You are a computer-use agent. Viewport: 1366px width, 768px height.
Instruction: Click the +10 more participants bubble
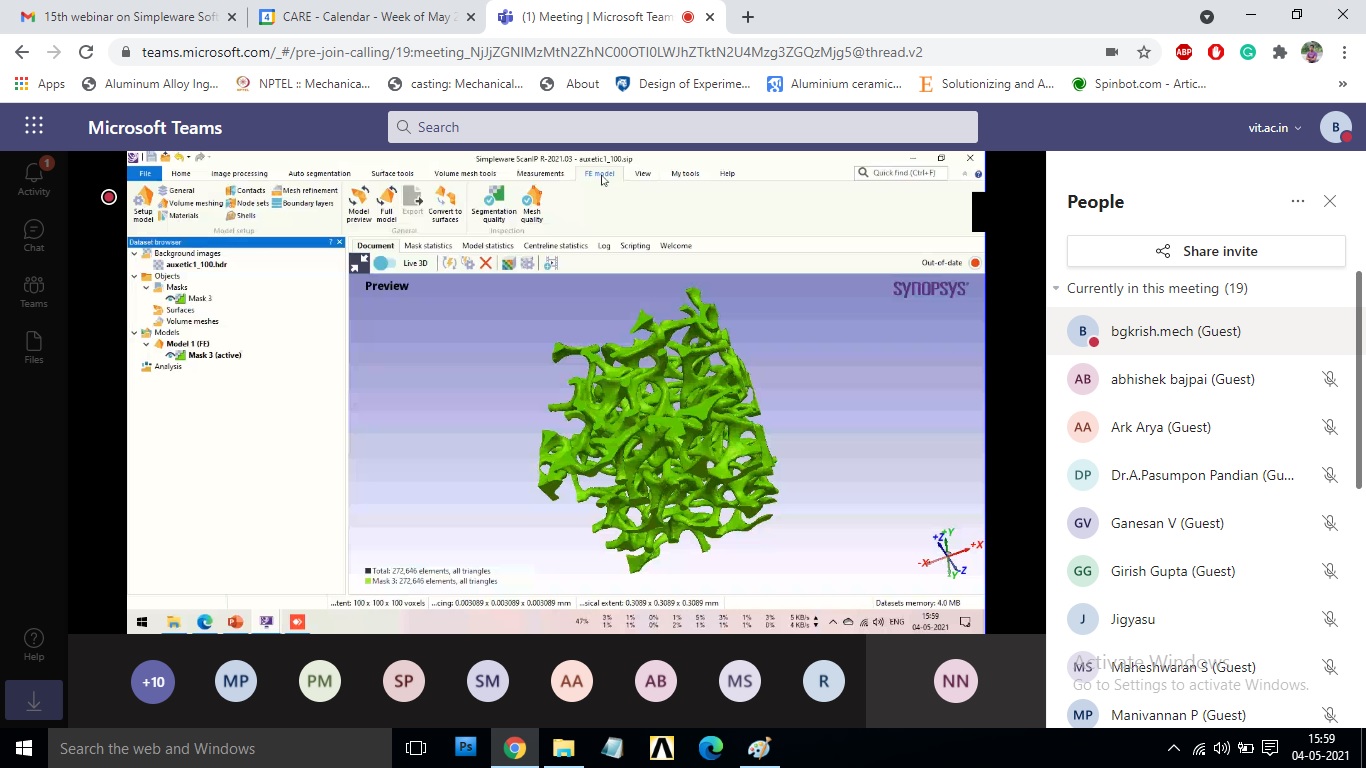(x=152, y=682)
